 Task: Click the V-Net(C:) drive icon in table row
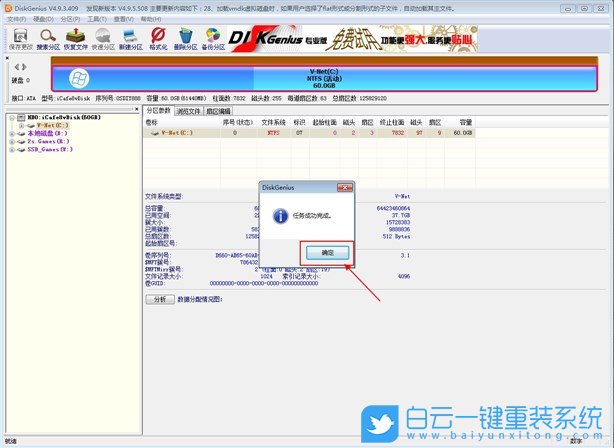pyautogui.click(x=155, y=133)
